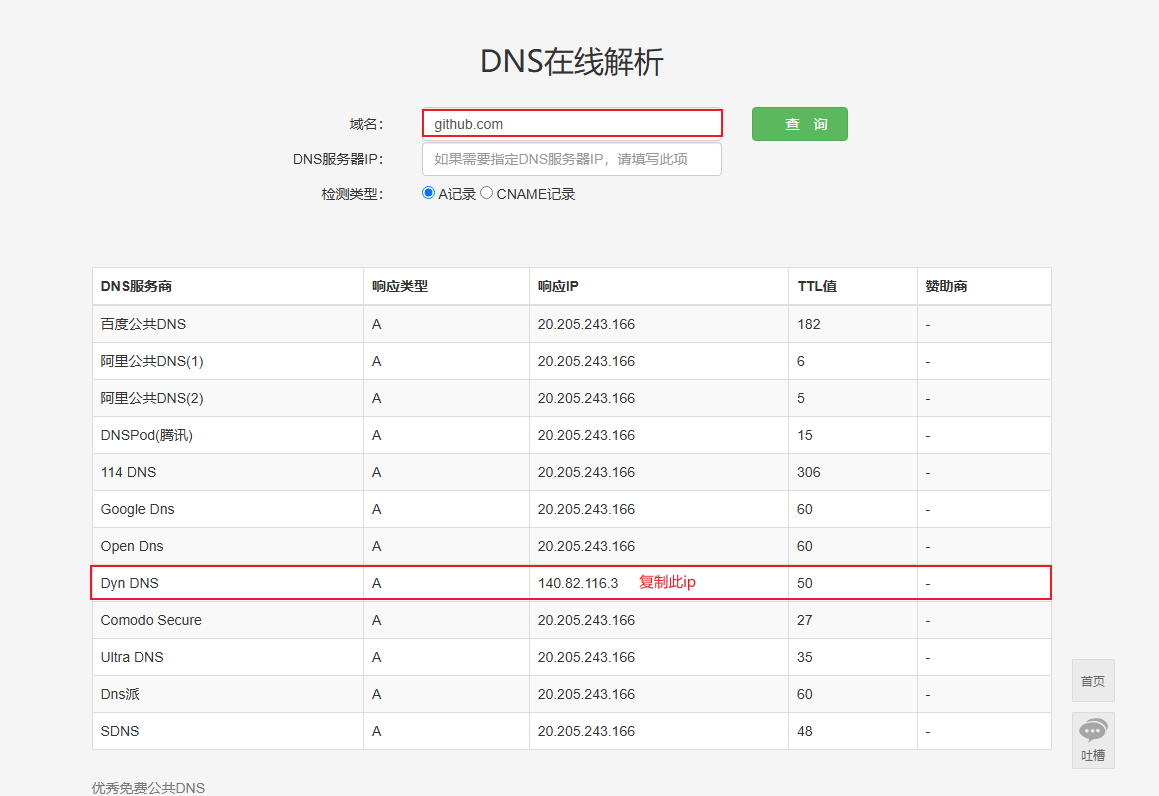The image size is (1159, 796).
Task: Click the 百度公共DNS row name
Action: coord(143,324)
